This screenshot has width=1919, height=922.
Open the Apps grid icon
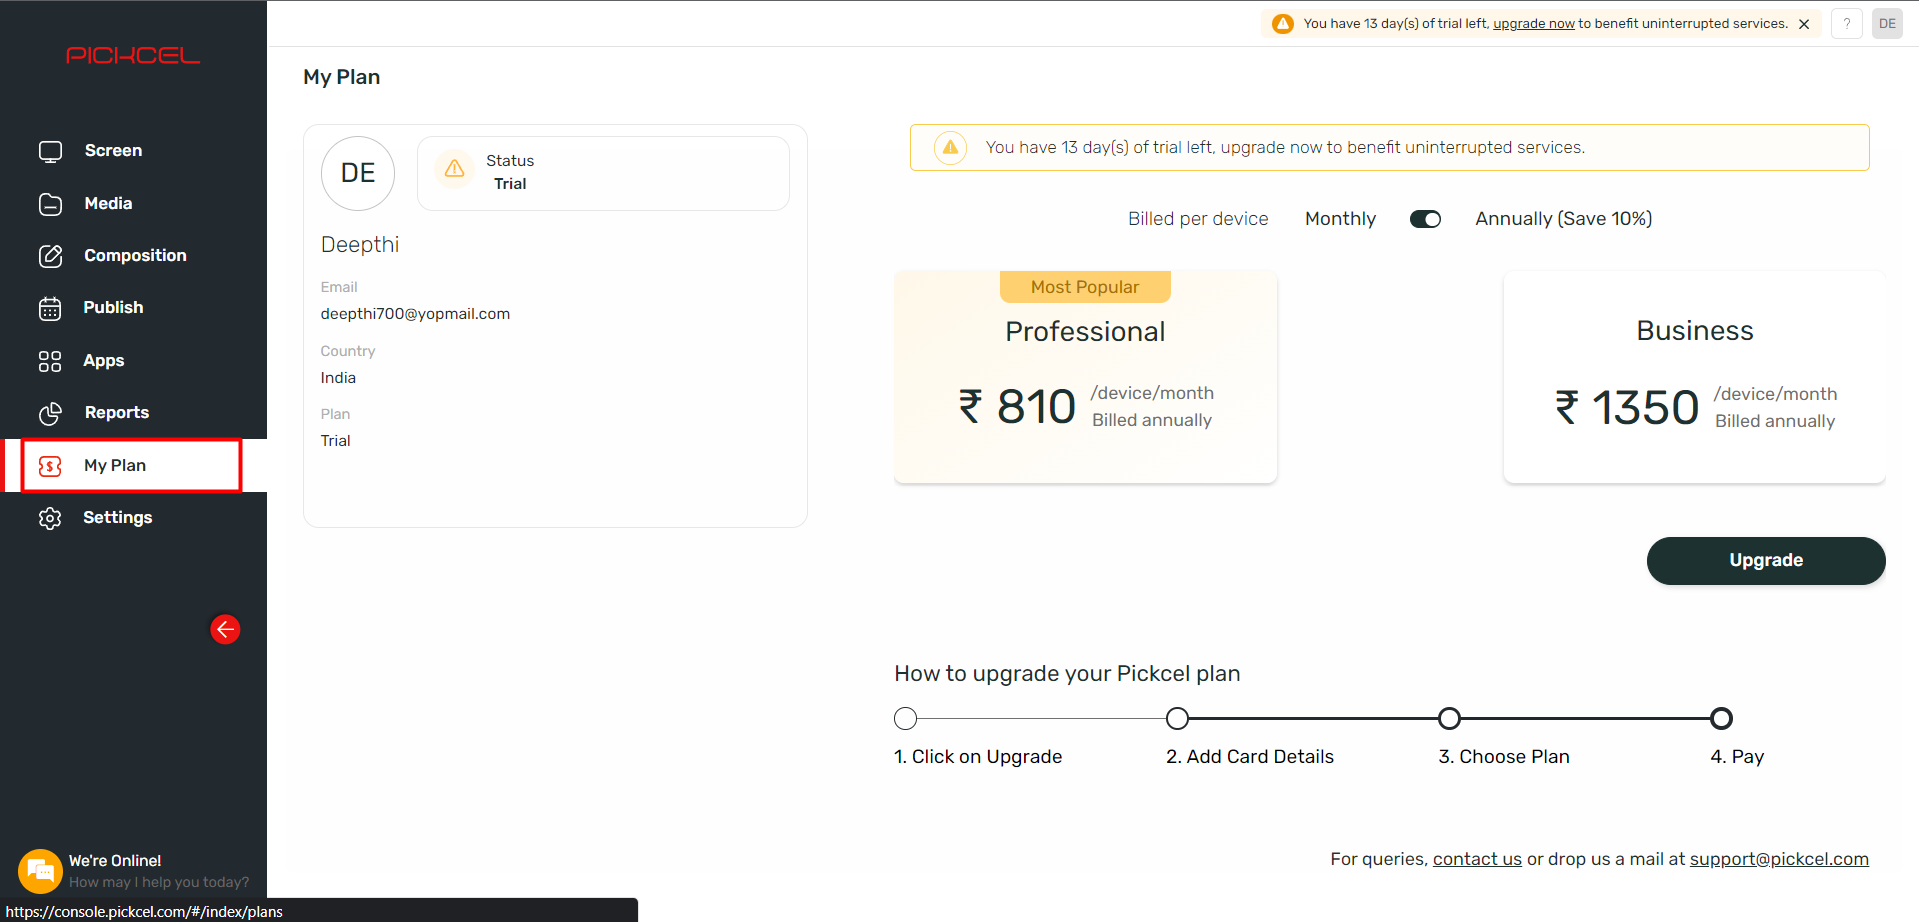50,361
